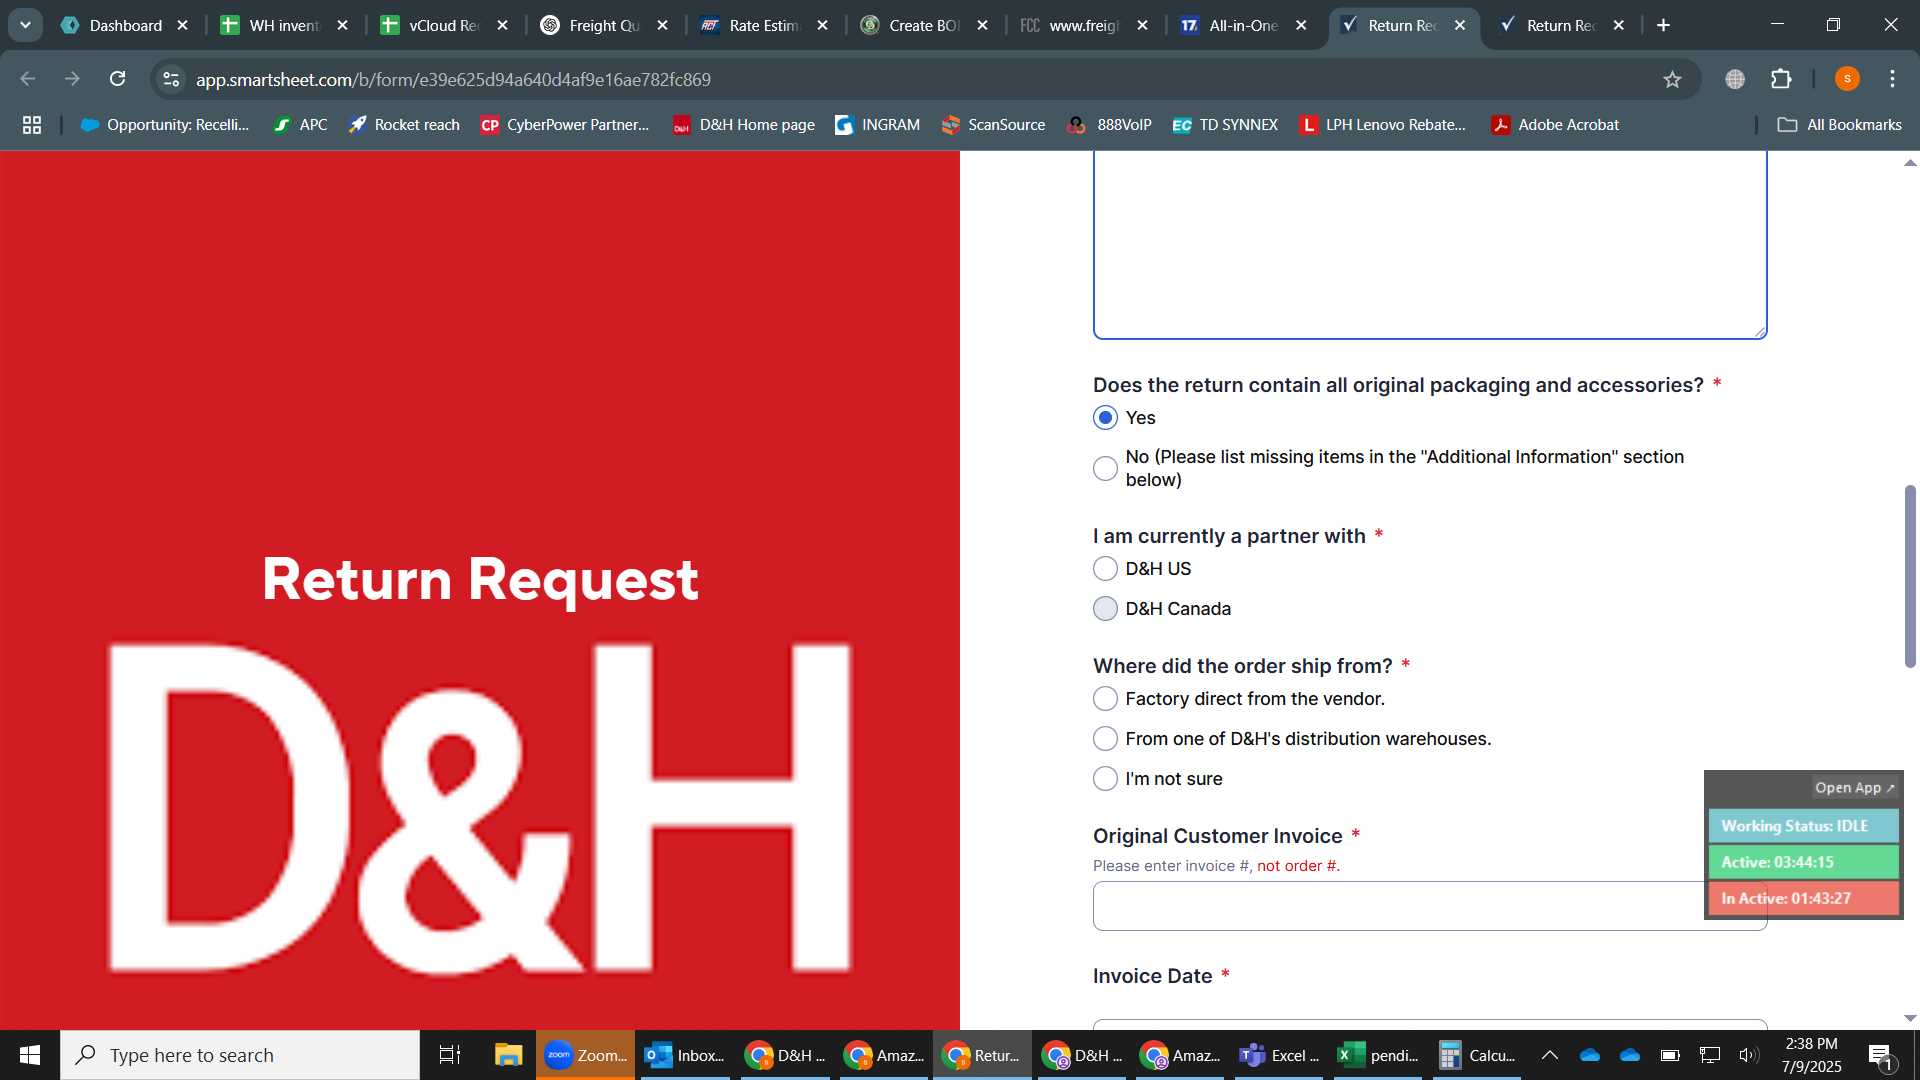This screenshot has height=1080, width=1920.
Task: Switch to the WH inventory tab
Action: [x=283, y=26]
